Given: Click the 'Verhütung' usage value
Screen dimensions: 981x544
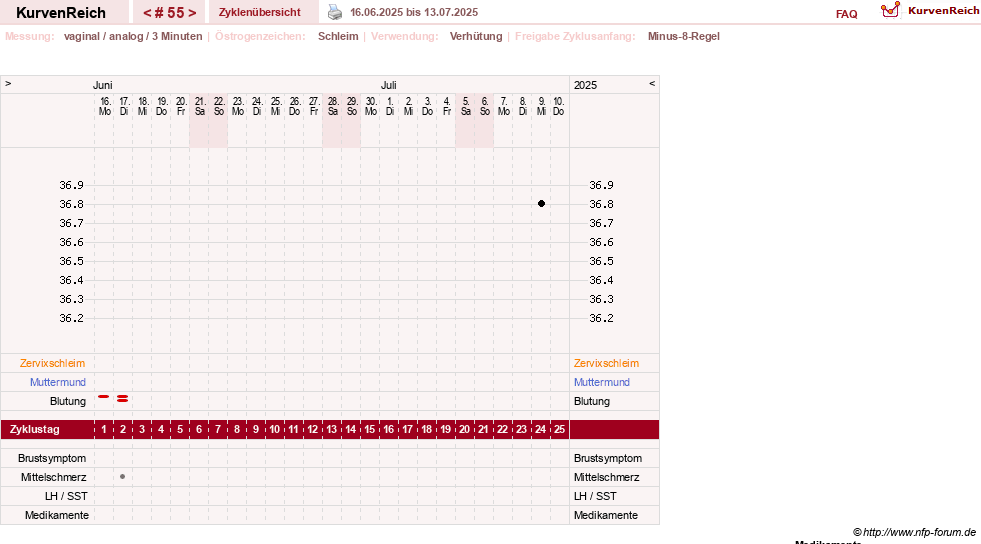Looking at the screenshot, I should 476,36.
